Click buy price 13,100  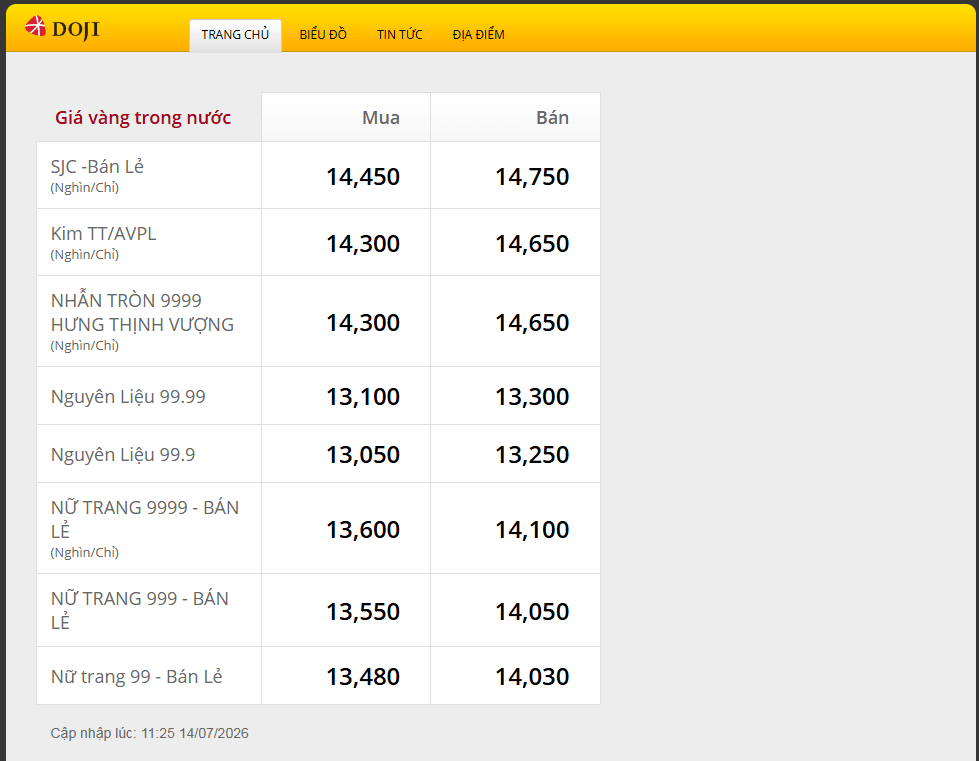(x=363, y=396)
